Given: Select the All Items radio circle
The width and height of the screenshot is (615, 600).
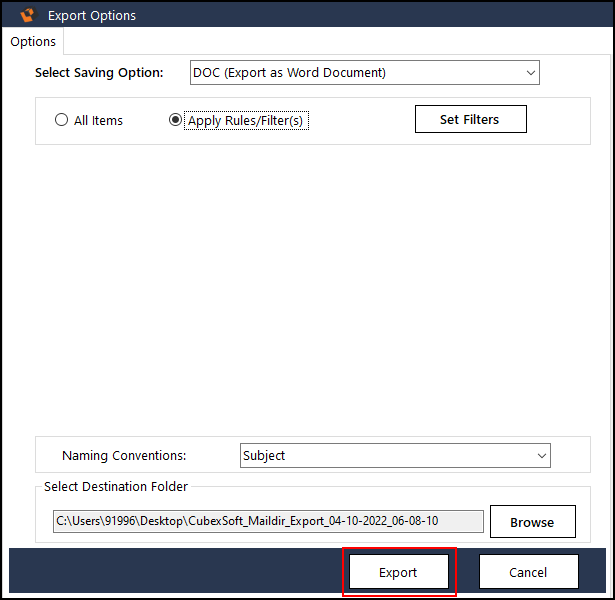Looking at the screenshot, I should [x=61, y=120].
